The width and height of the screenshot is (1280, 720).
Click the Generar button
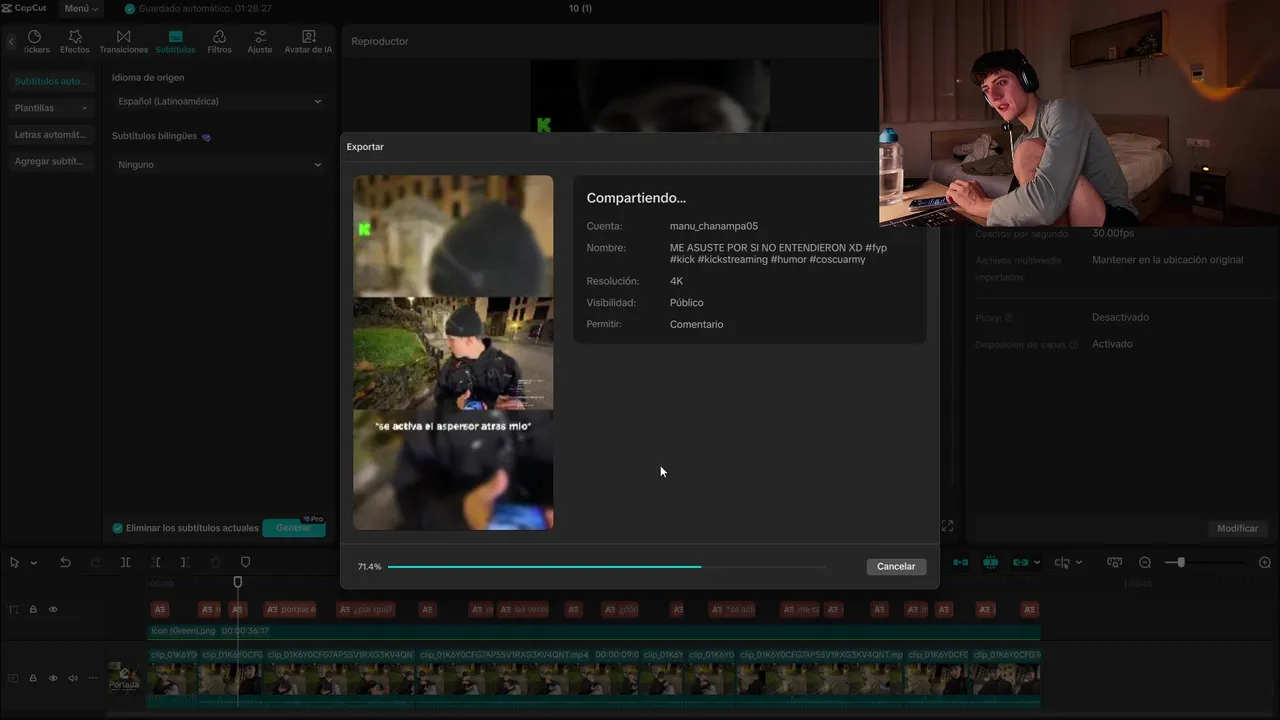click(x=294, y=528)
